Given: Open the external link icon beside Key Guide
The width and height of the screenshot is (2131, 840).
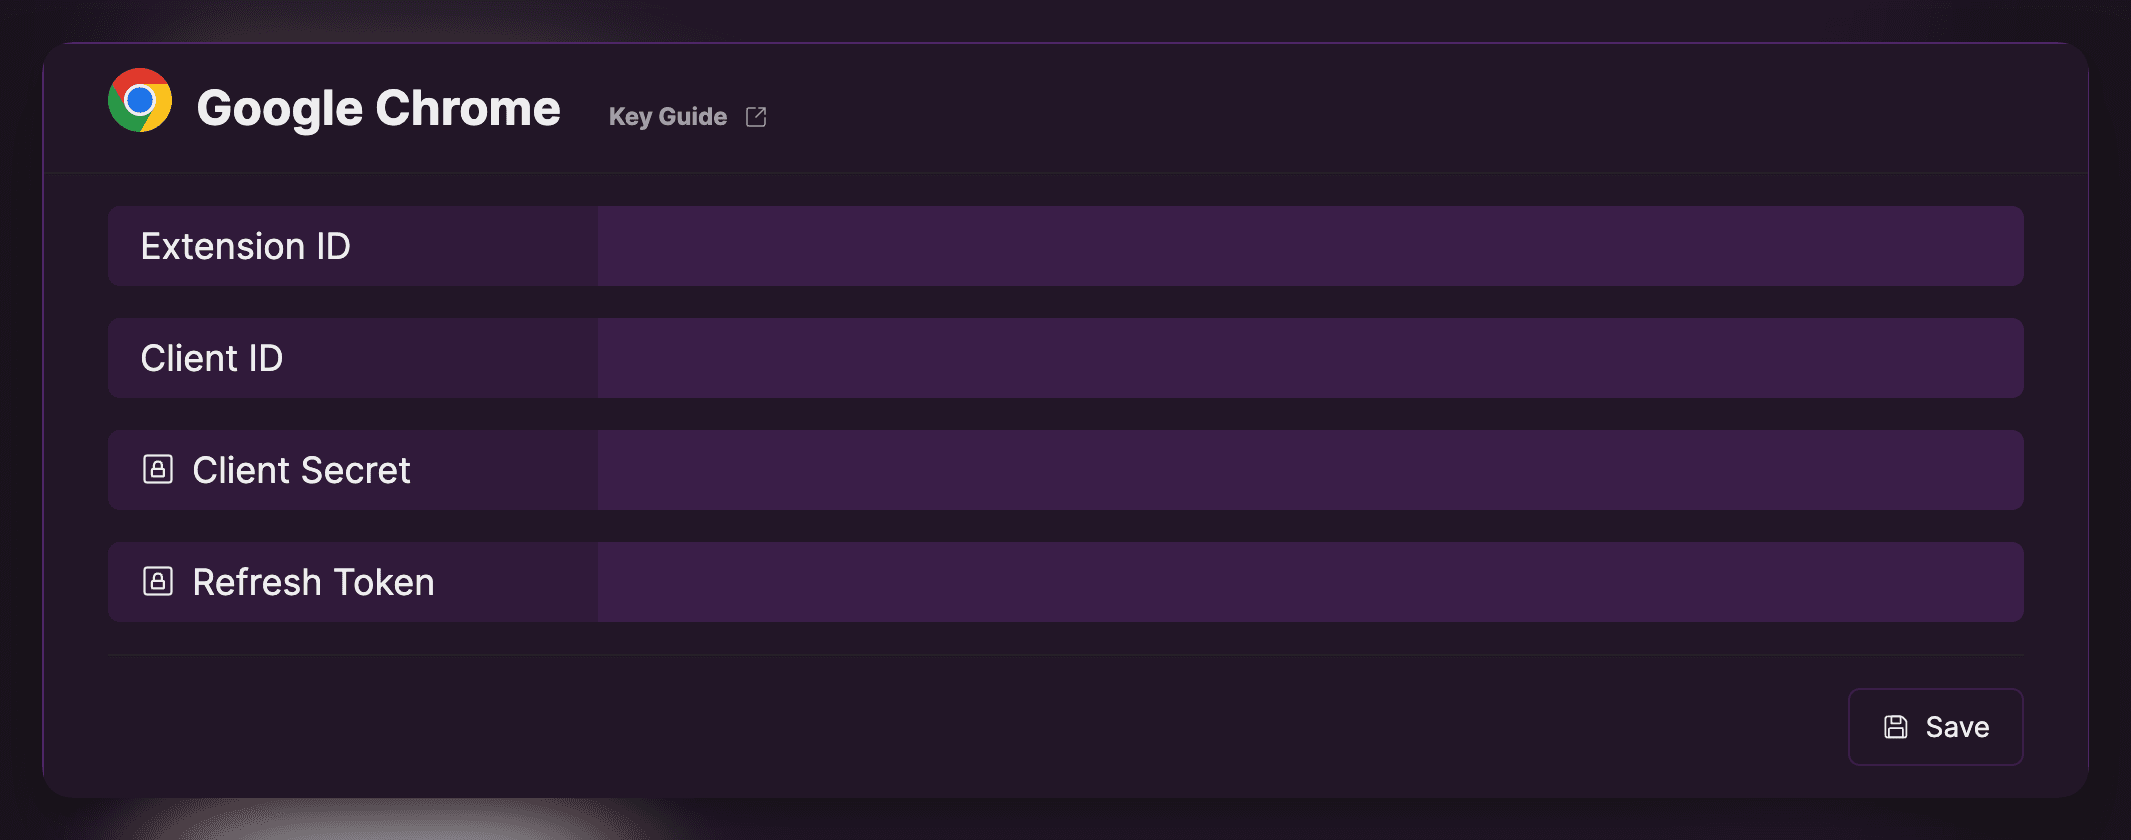Looking at the screenshot, I should point(756,117).
